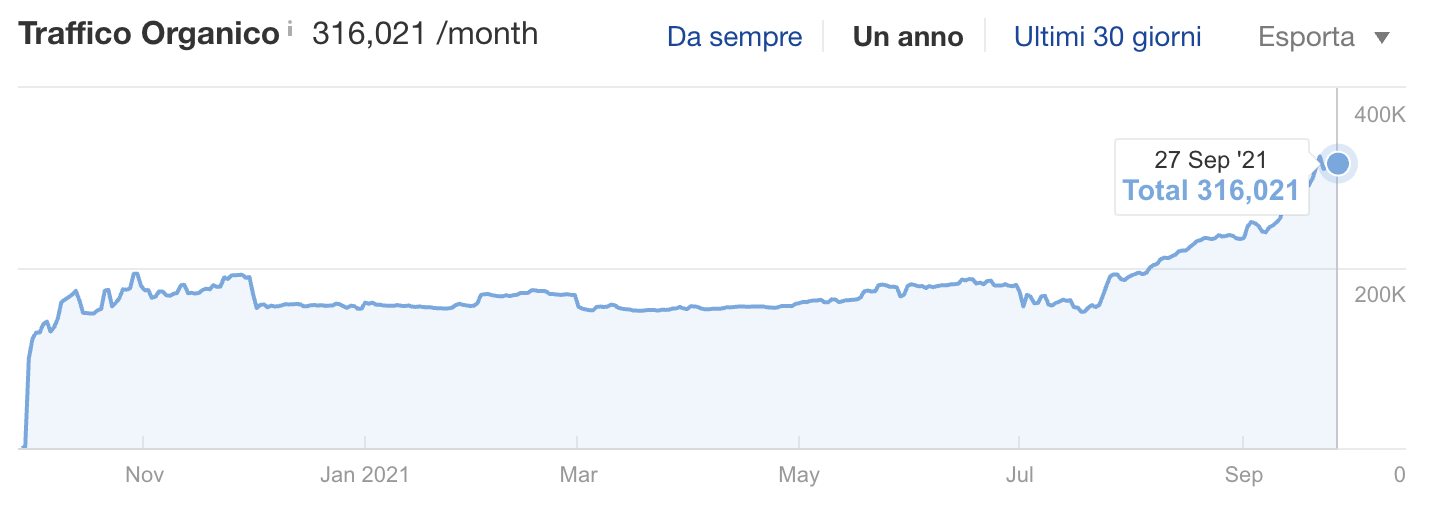Click the 0 y-axis baseline label
The width and height of the screenshot is (1432, 528).
1399,475
